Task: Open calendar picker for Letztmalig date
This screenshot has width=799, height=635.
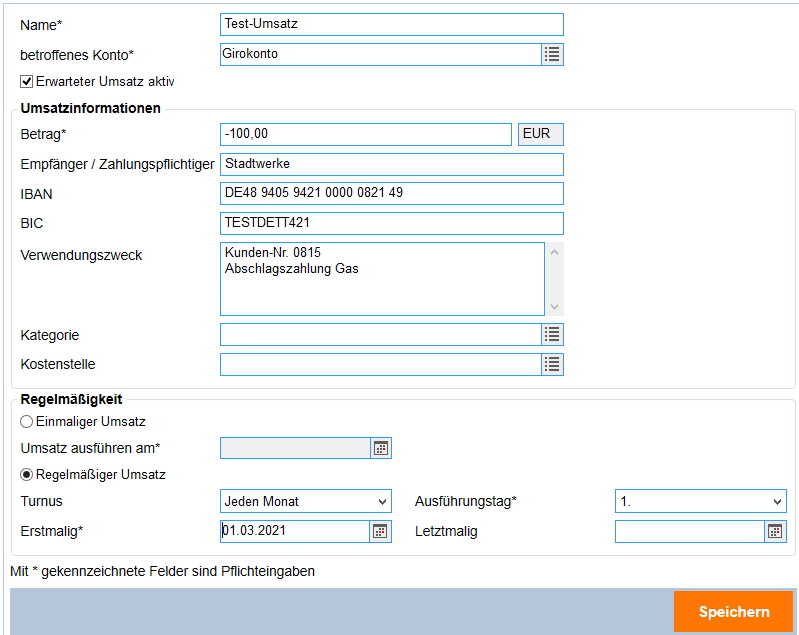Action: tap(775, 531)
